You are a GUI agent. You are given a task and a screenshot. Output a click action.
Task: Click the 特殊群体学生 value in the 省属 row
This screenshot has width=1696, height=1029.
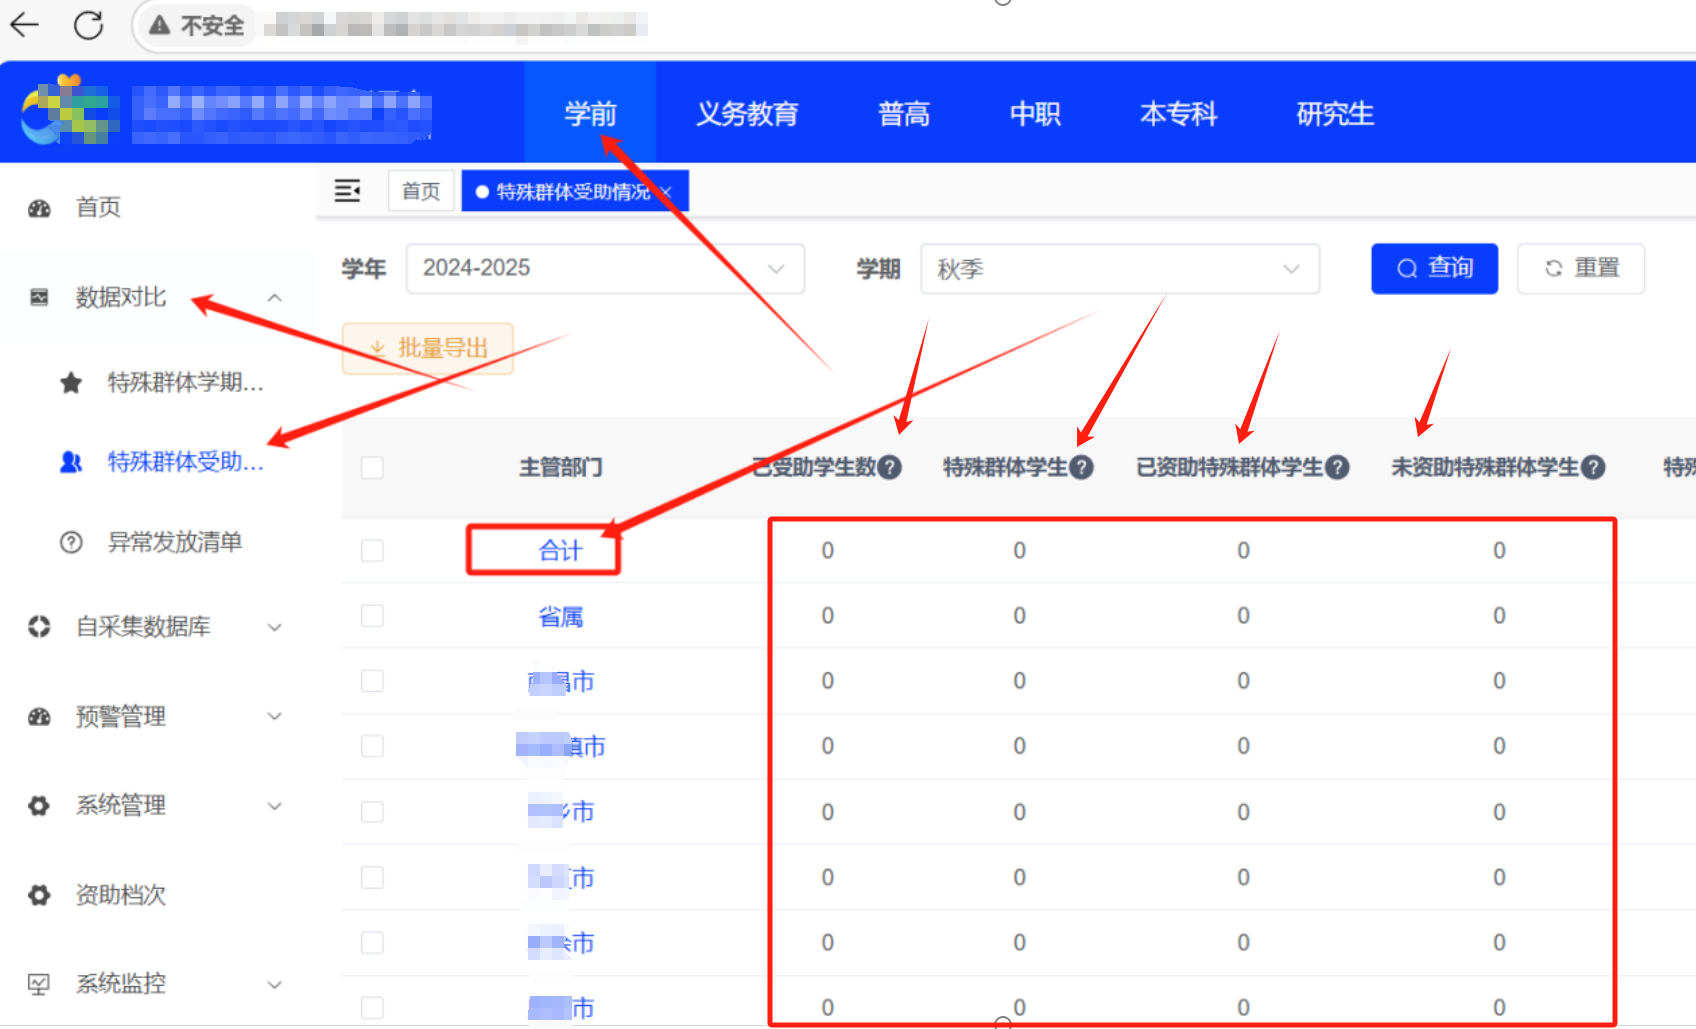[x=1019, y=616]
